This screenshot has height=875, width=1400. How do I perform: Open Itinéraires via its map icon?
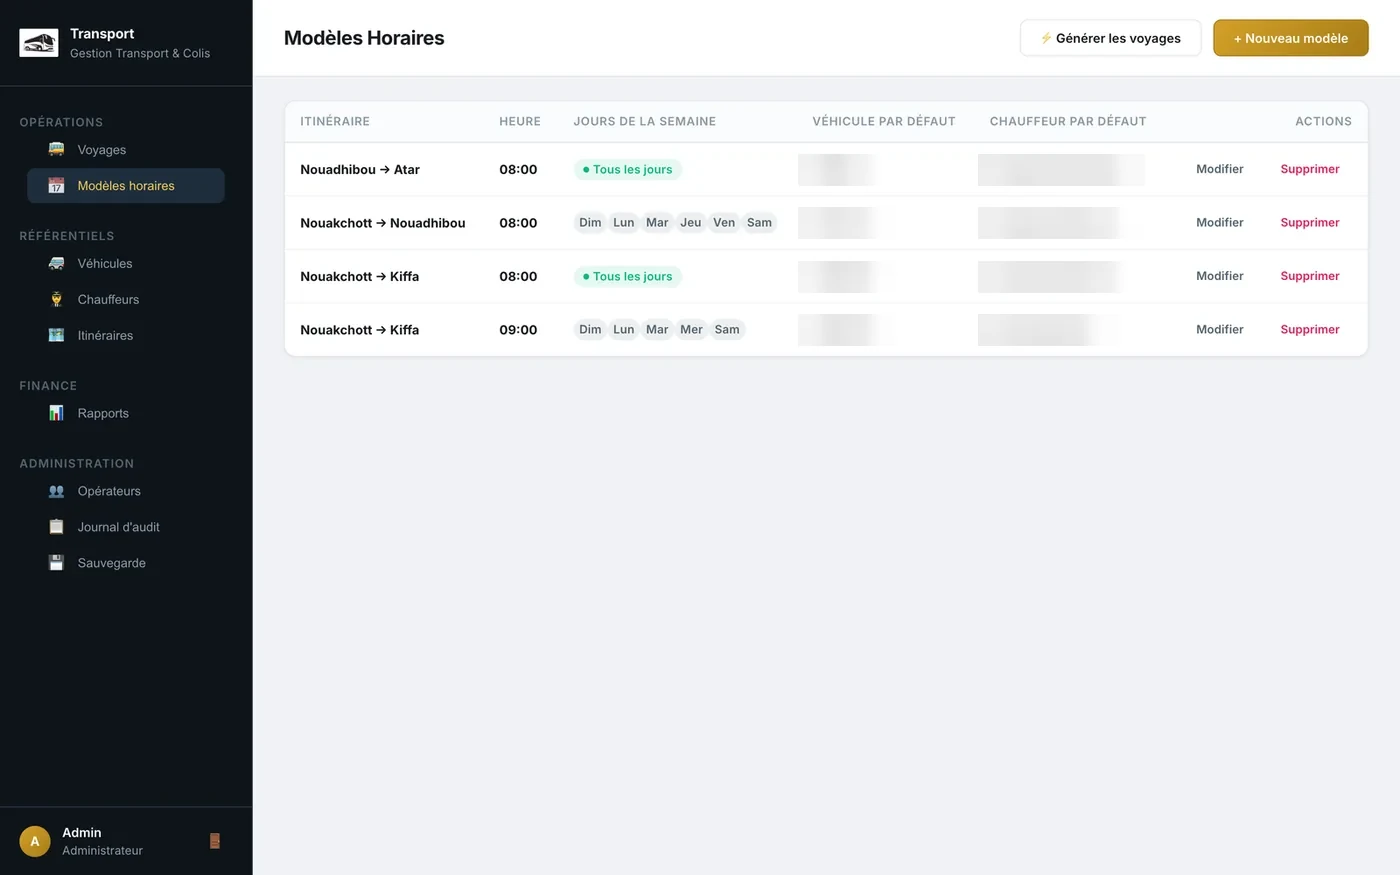(56, 336)
